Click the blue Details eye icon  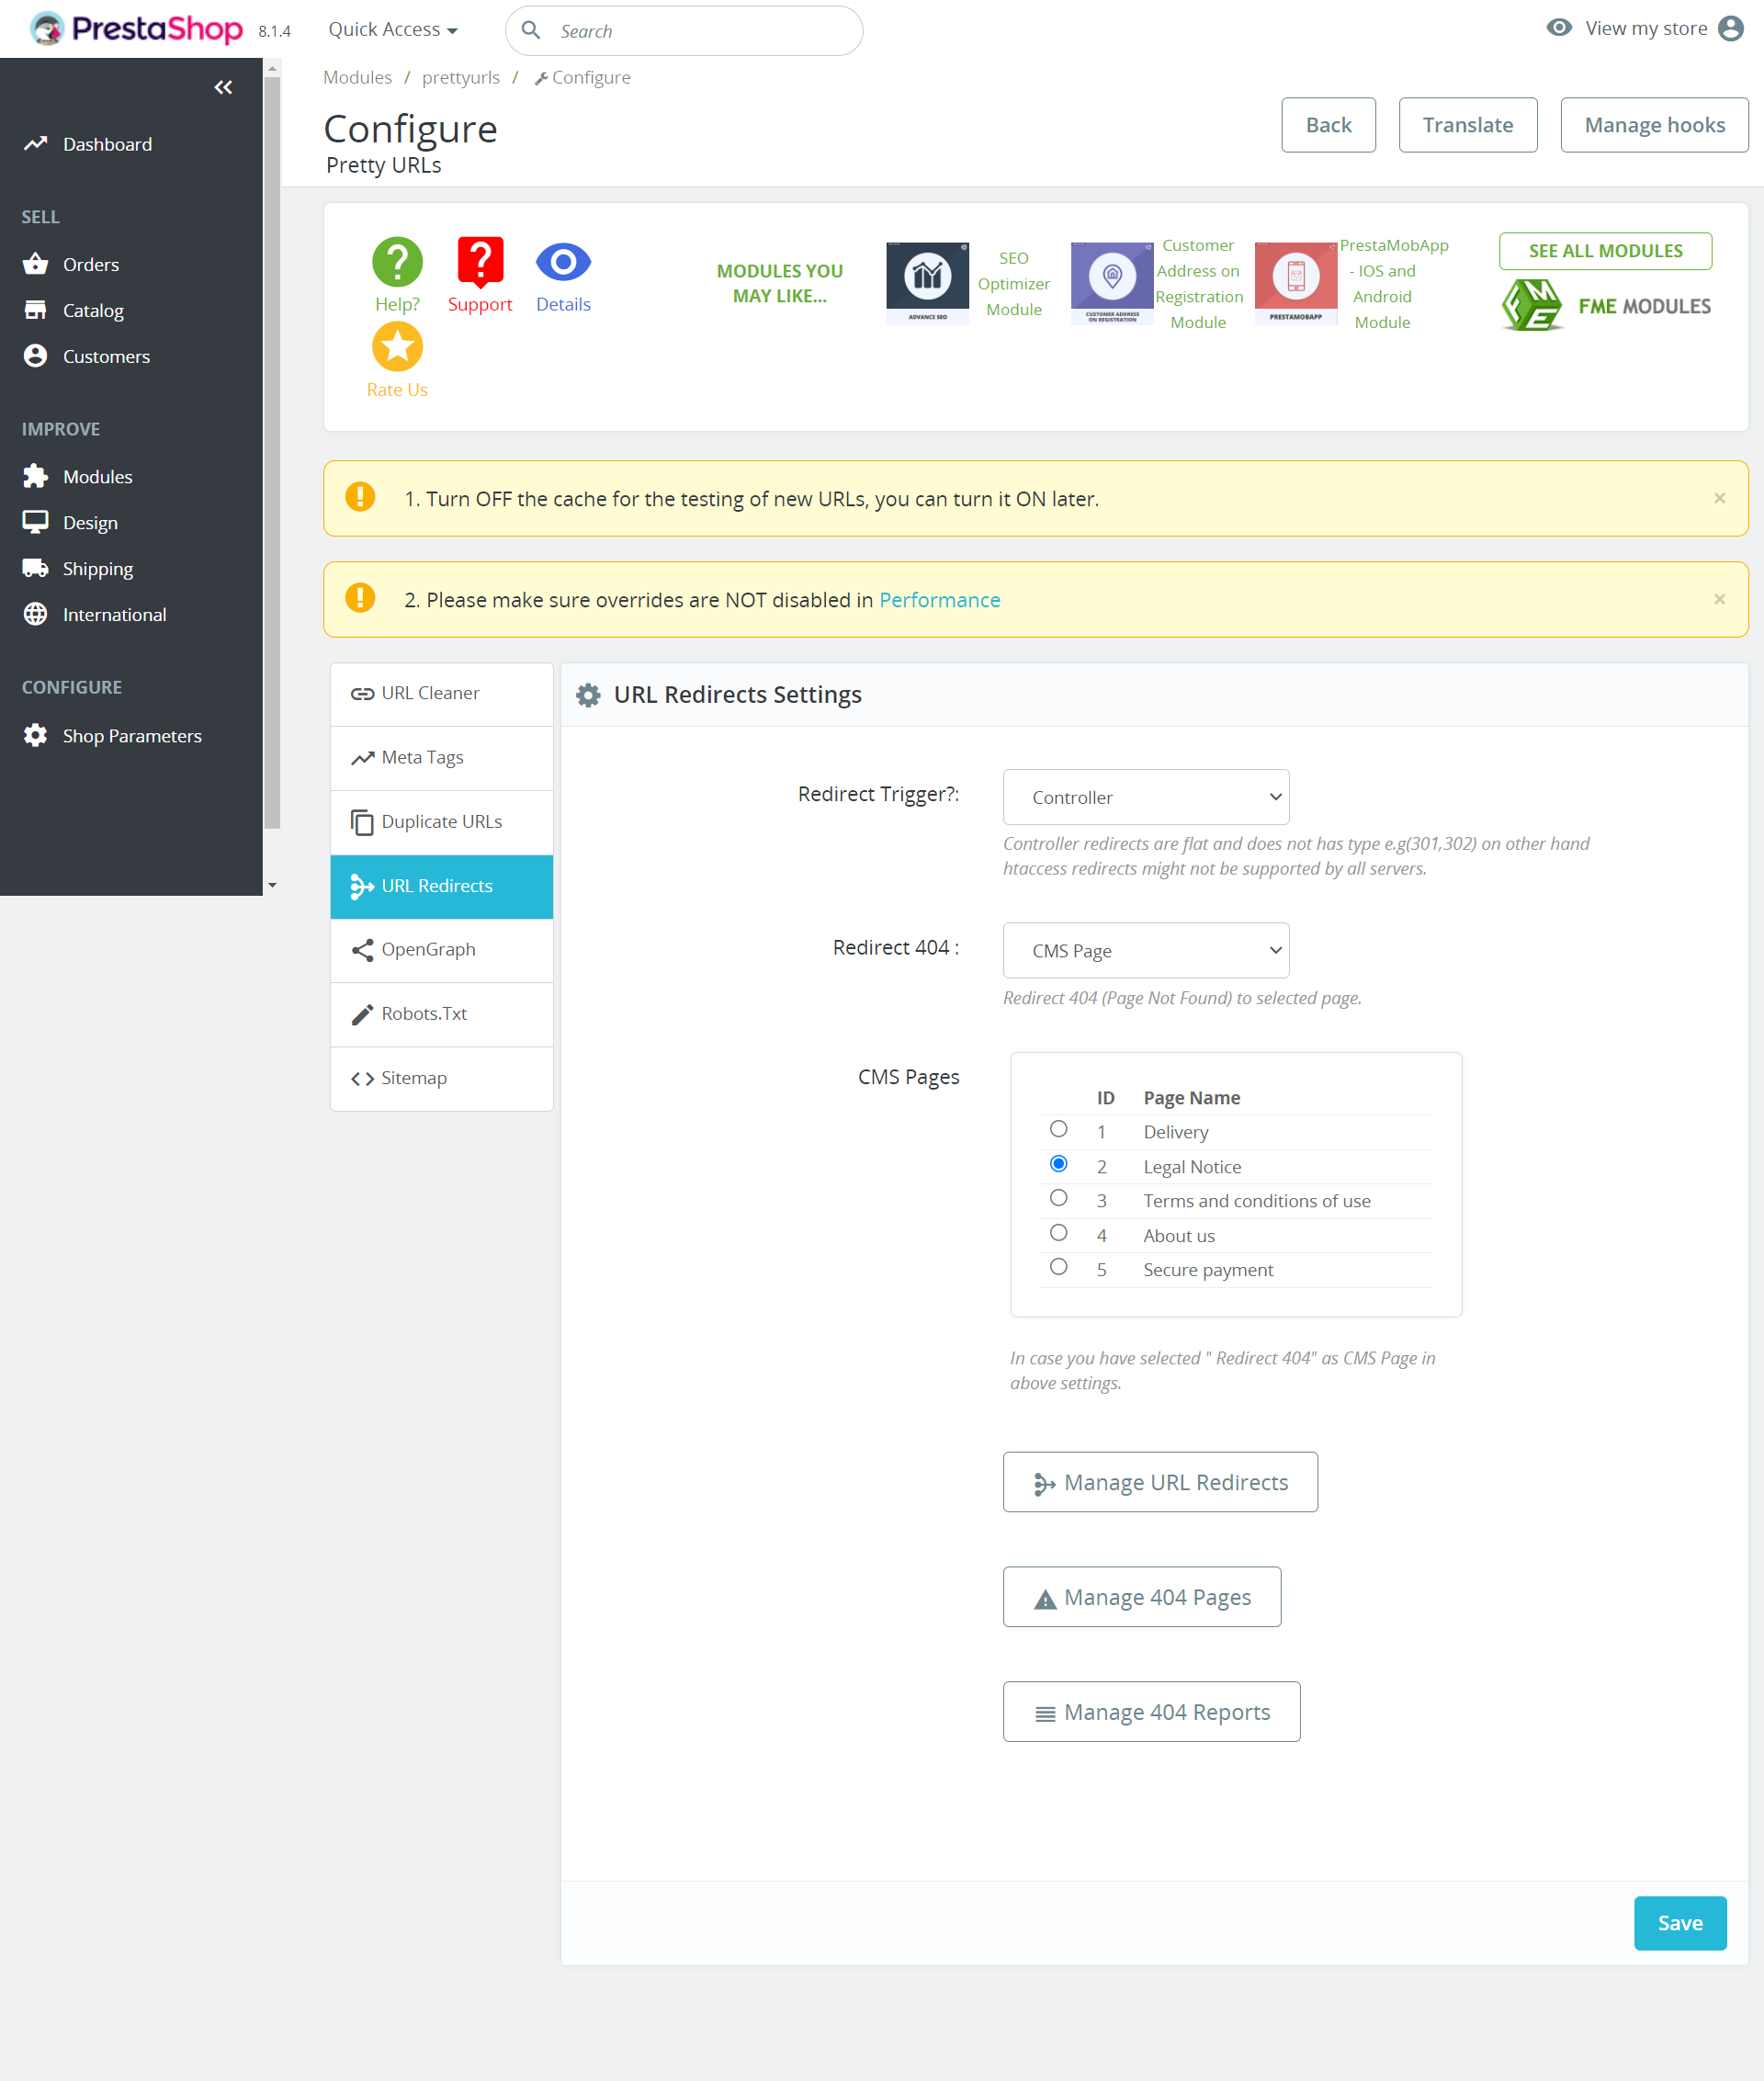[563, 262]
